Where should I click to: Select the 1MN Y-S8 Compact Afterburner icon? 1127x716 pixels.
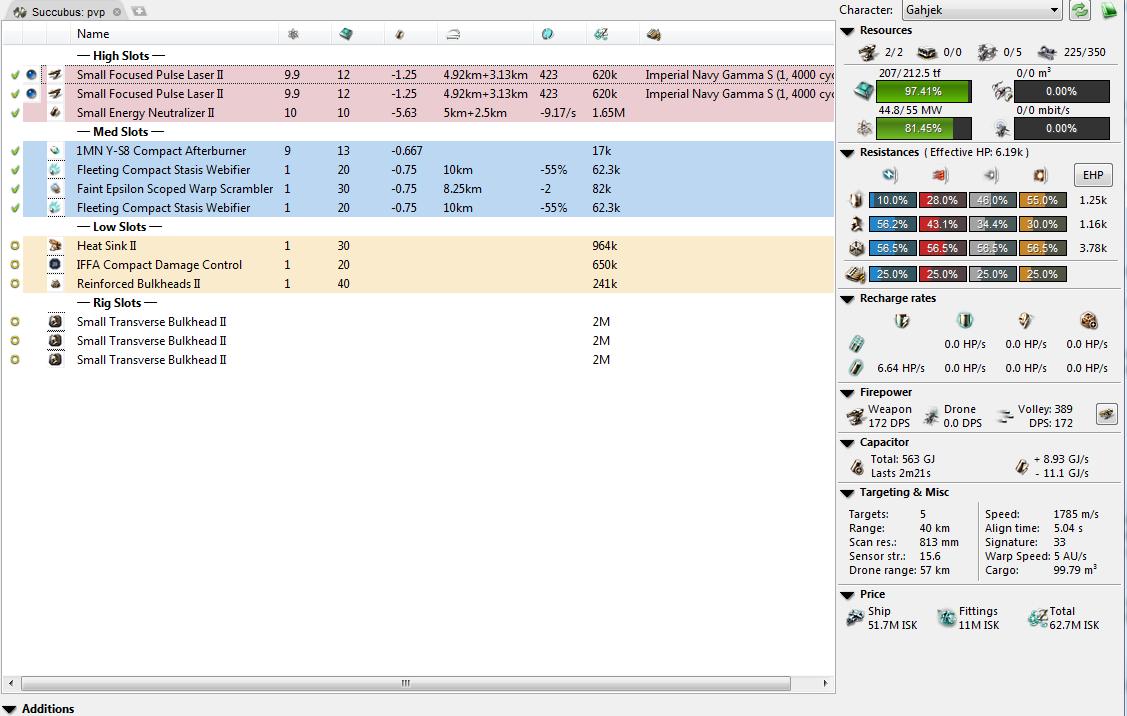pyautogui.click(x=55, y=151)
